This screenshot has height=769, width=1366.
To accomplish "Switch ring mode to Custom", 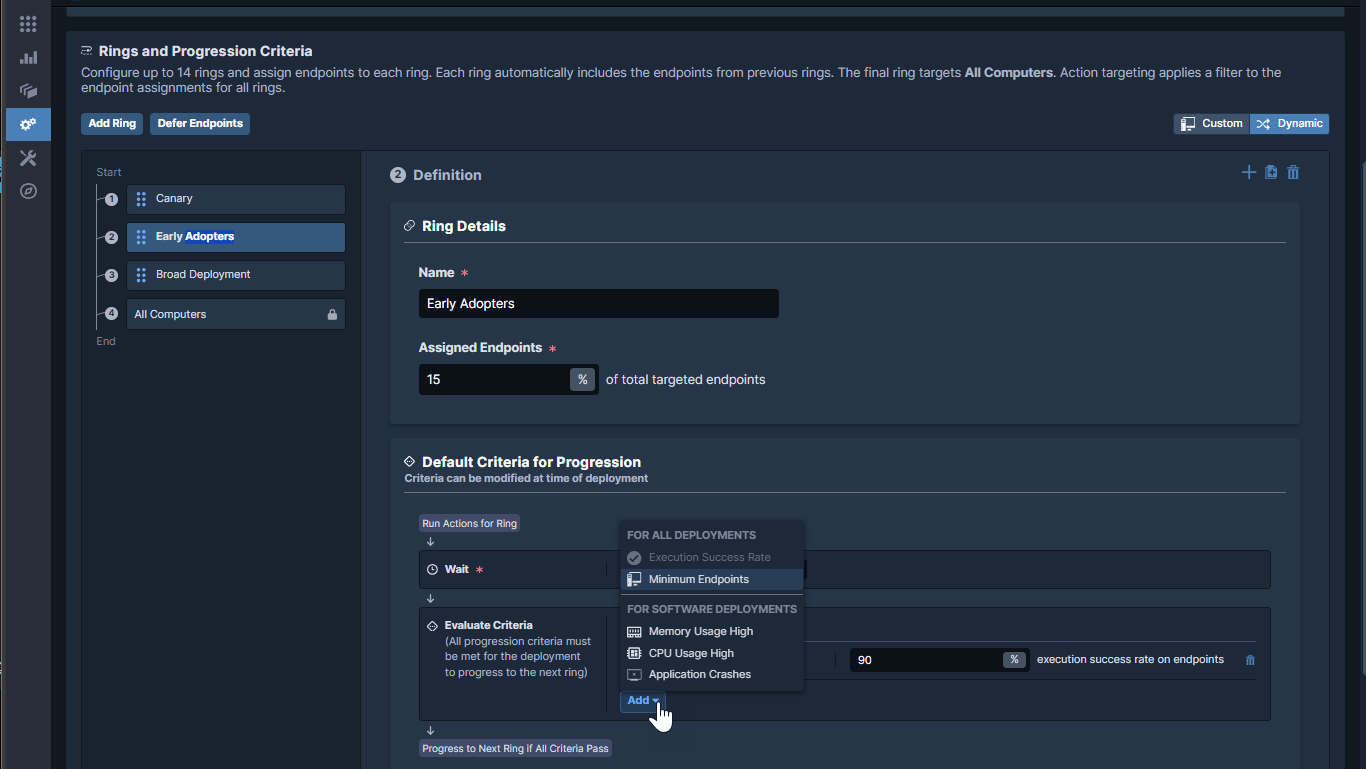I will (x=1212, y=124).
